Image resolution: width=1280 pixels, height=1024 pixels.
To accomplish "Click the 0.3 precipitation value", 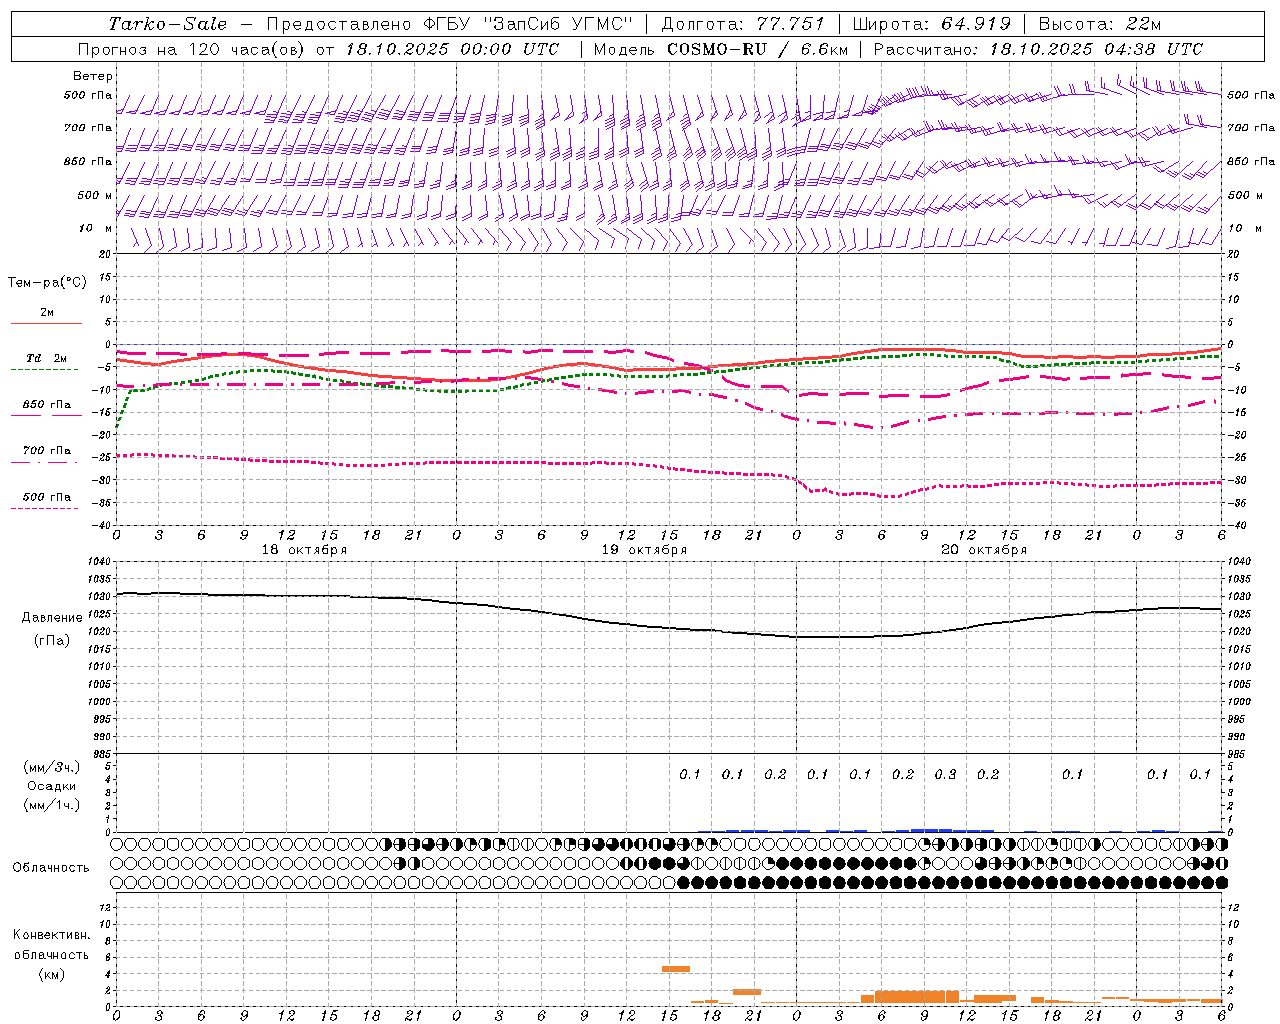I will pyautogui.click(x=945, y=774).
